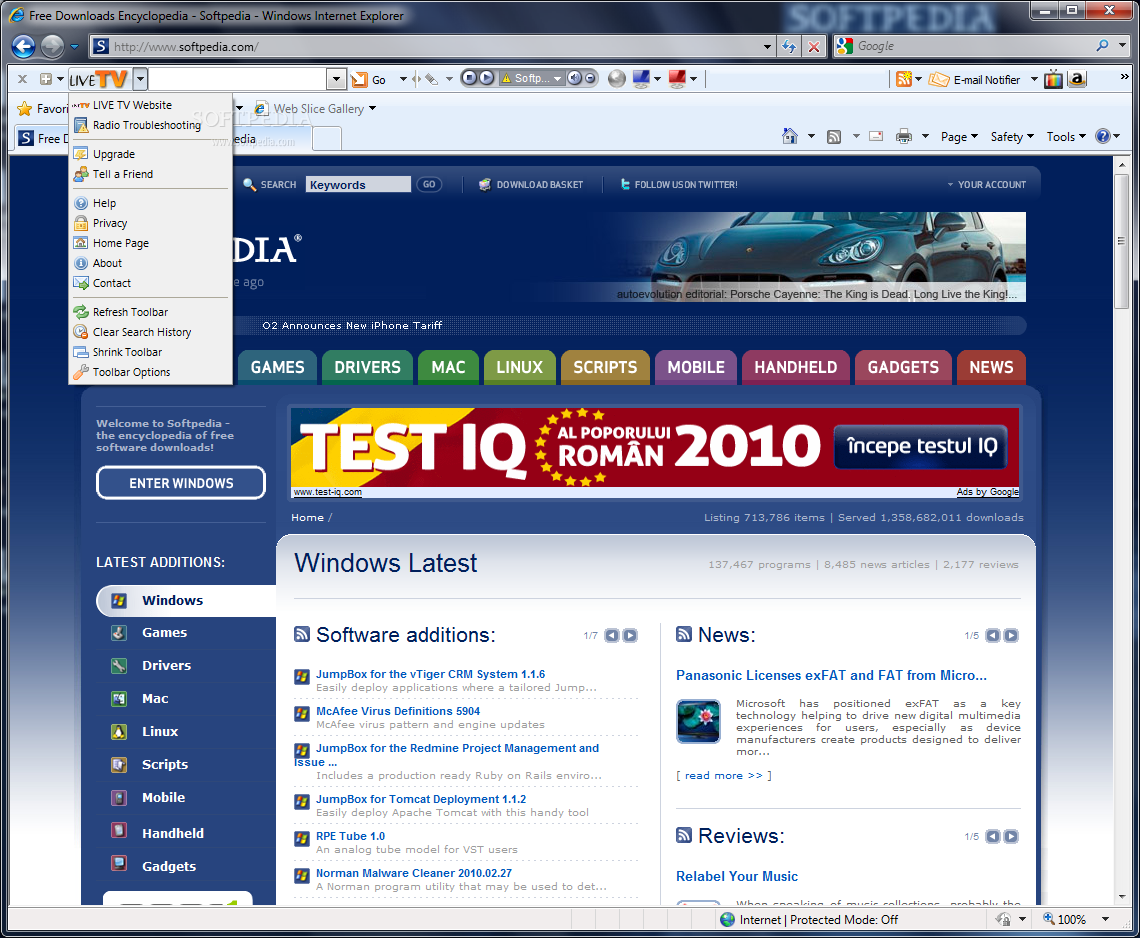Go to next page of Software additions

click(x=630, y=636)
